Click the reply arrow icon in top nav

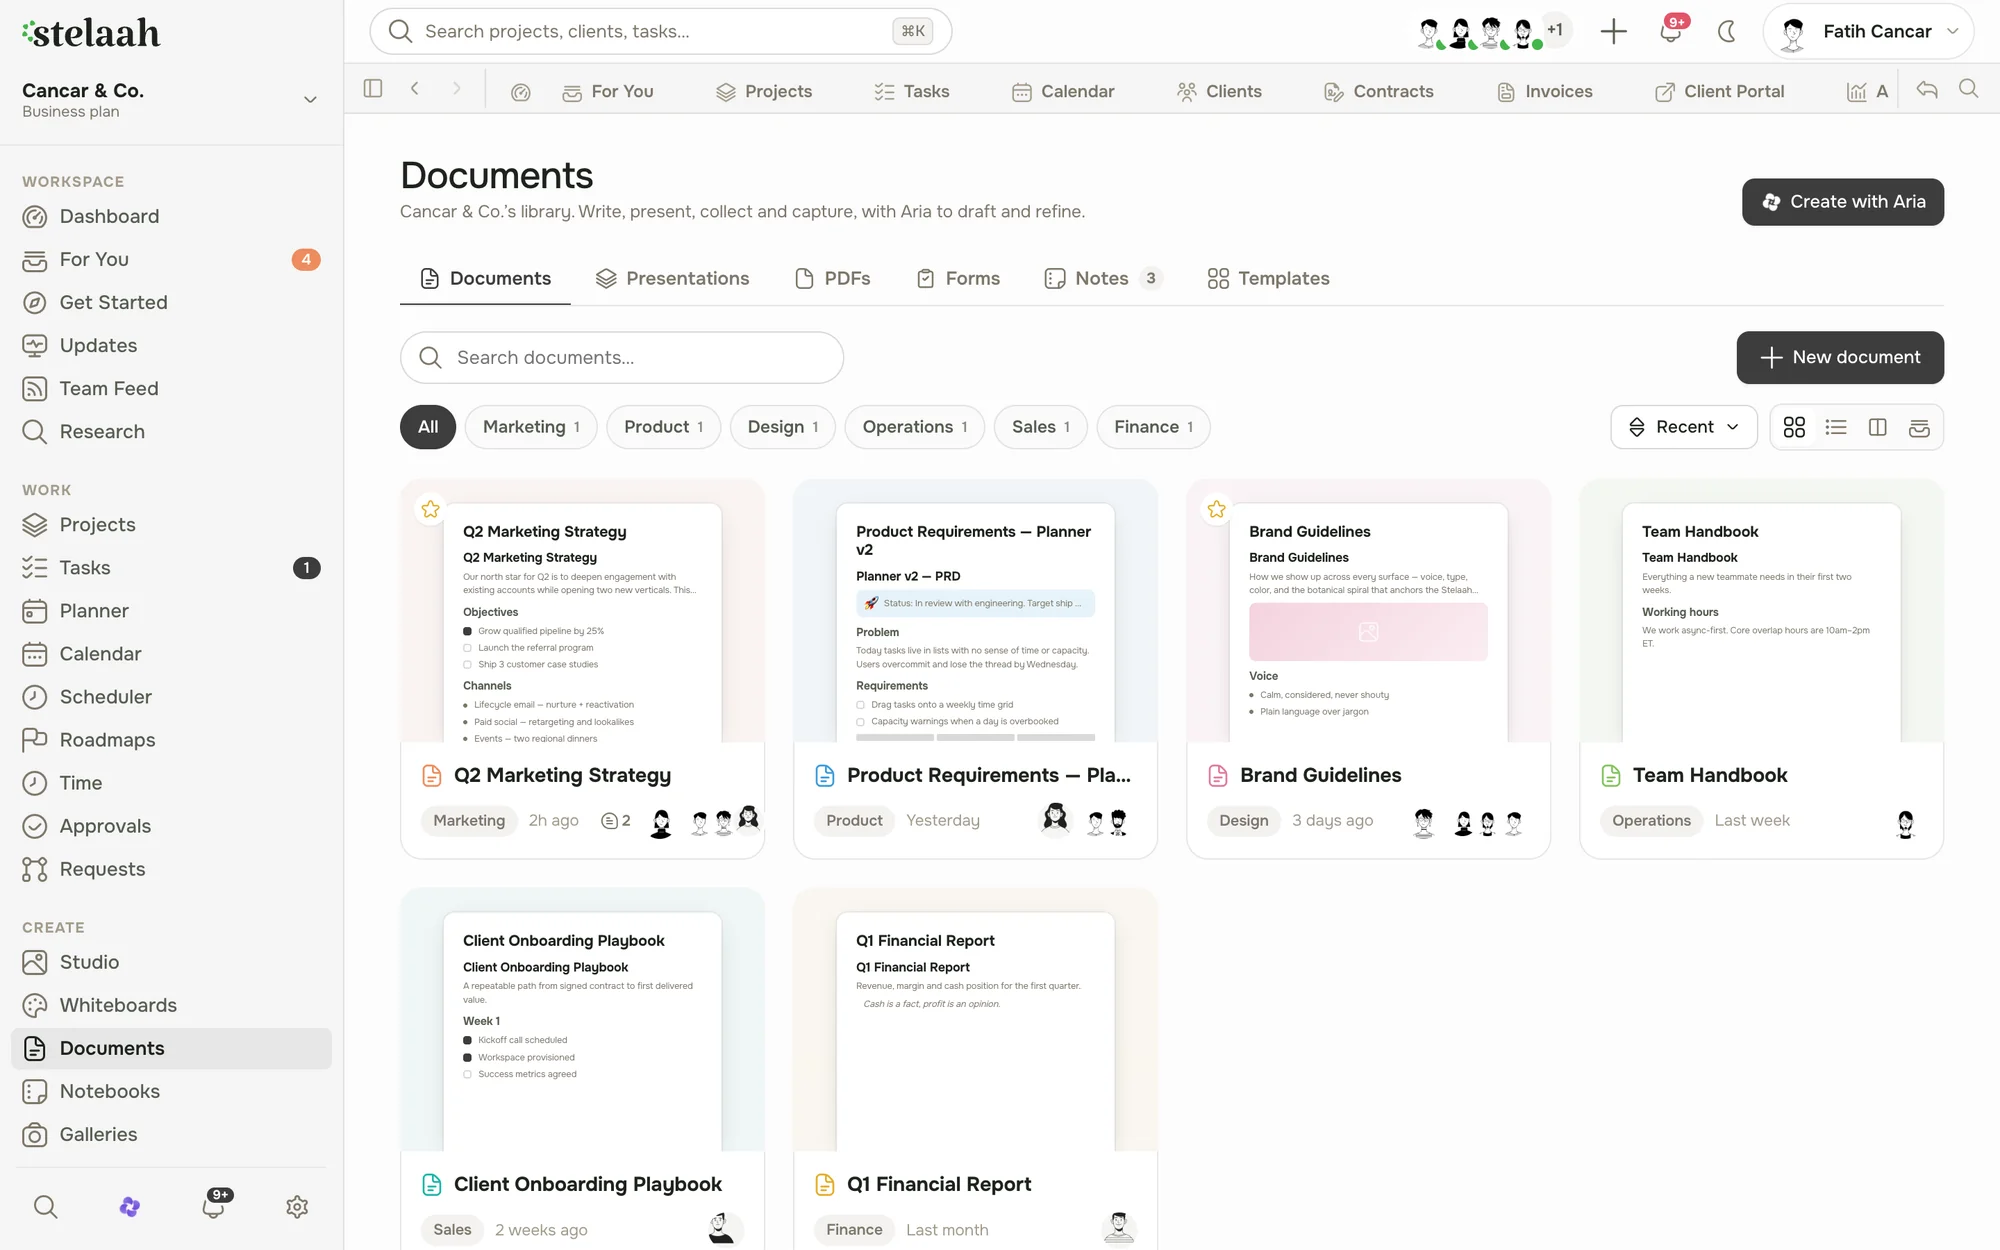[1927, 89]
